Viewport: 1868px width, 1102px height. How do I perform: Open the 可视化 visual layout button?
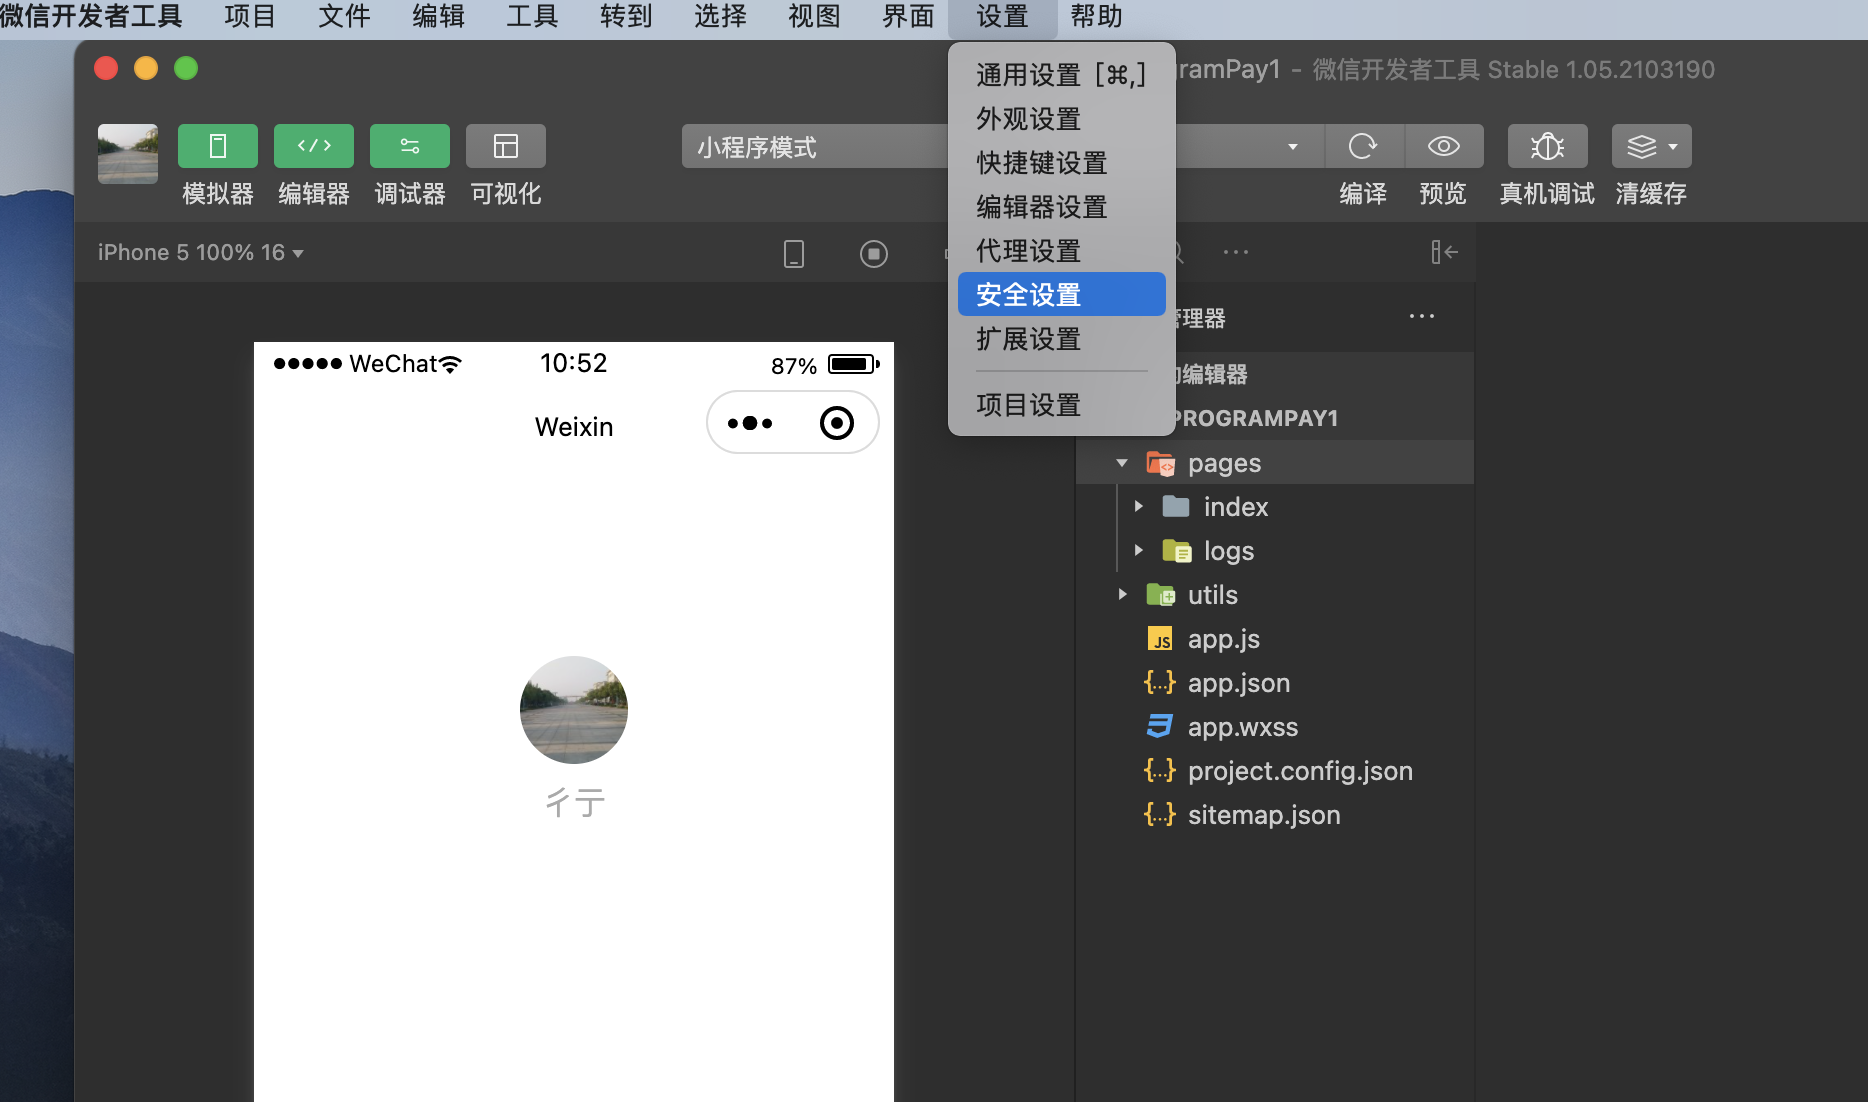[x=506, y=146]
